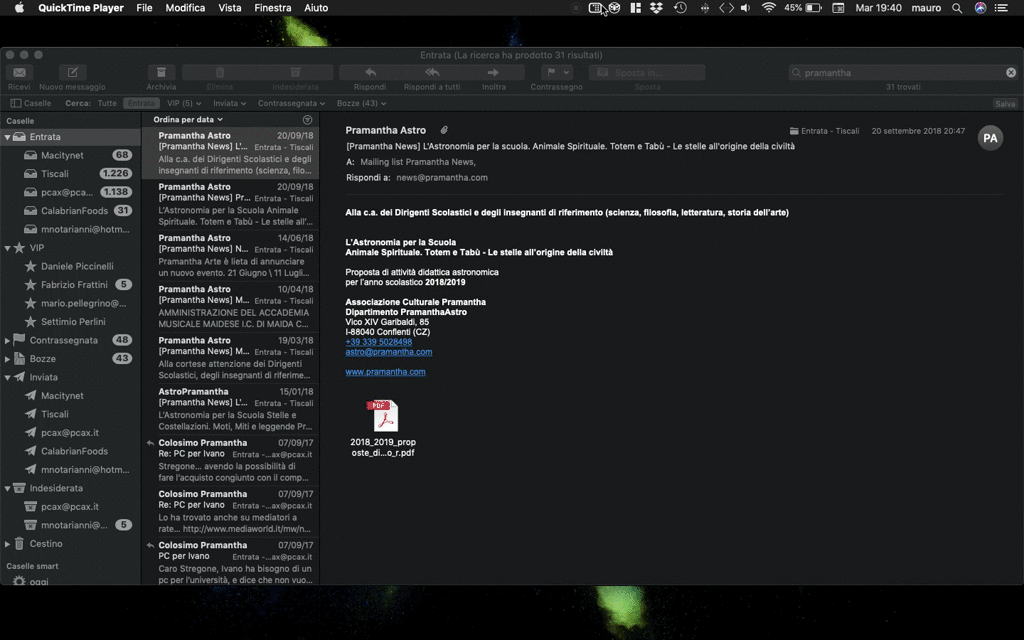This screenshot has width=1024, height=640.
Task: Click the Ricevi get mail icon
Action: point(19,72)
